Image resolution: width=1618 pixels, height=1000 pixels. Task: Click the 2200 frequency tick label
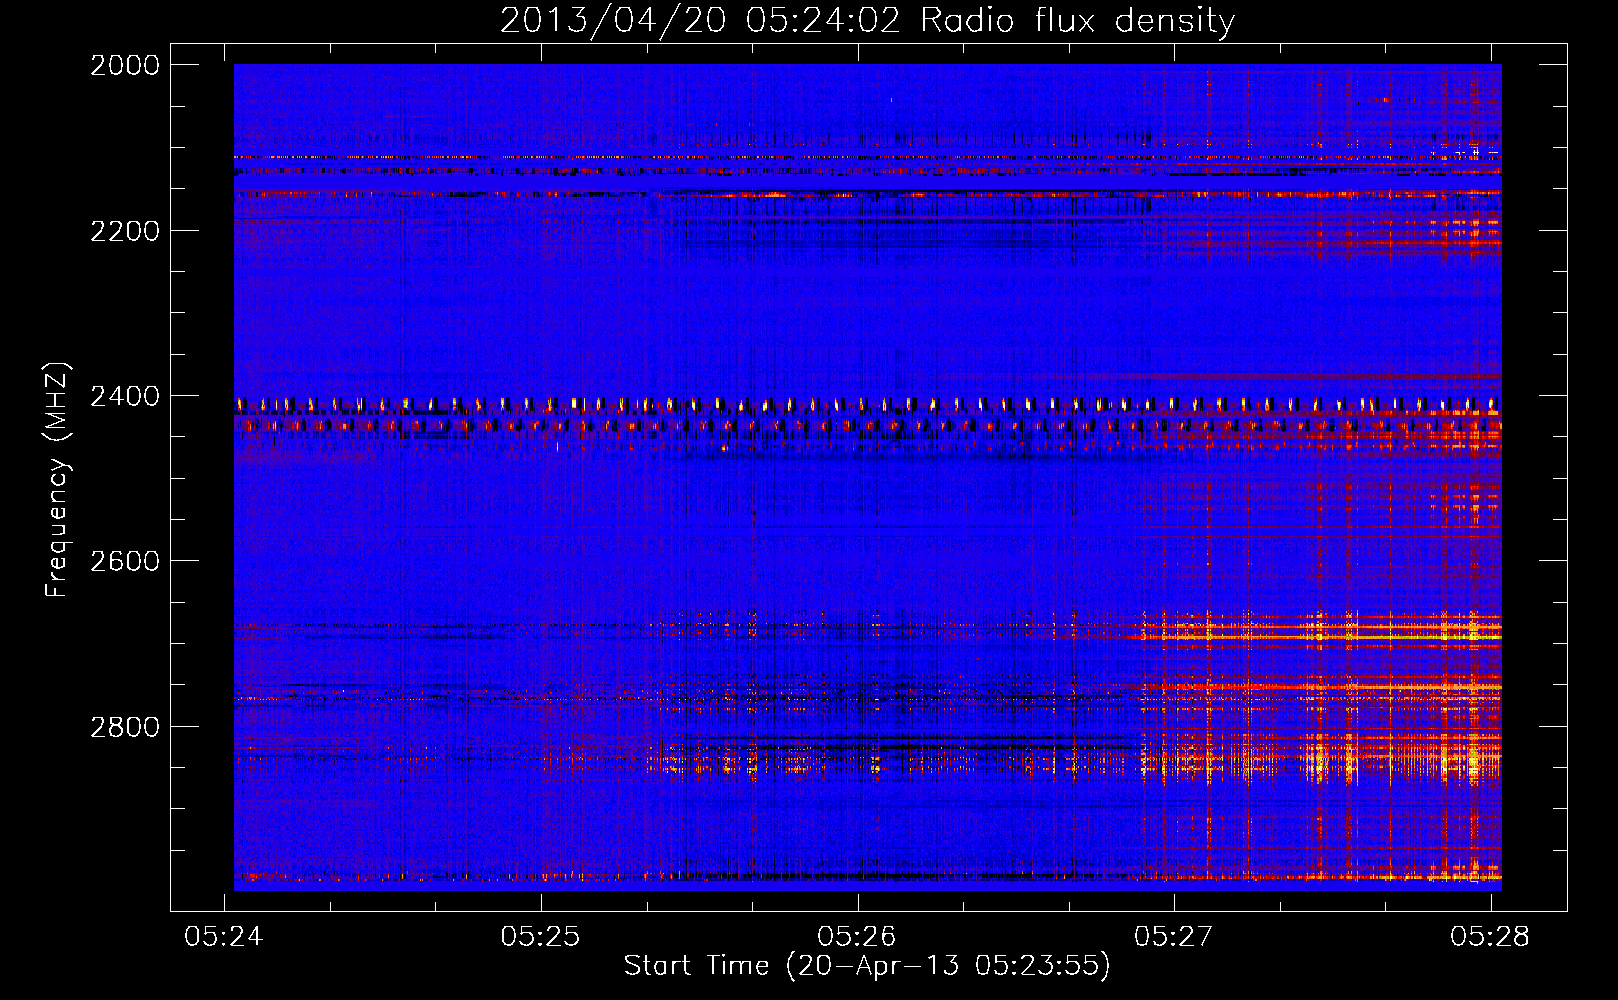point(125,231)
